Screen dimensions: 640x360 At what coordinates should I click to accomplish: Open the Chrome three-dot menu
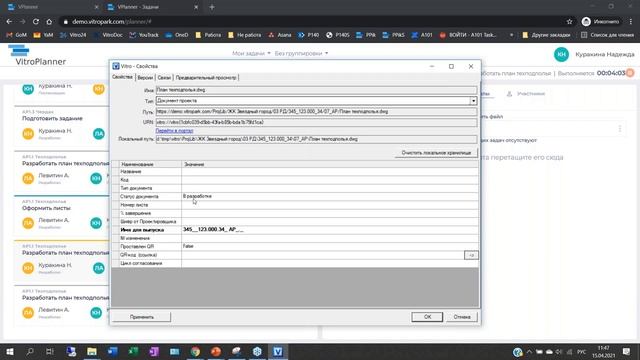coord(631,22)
